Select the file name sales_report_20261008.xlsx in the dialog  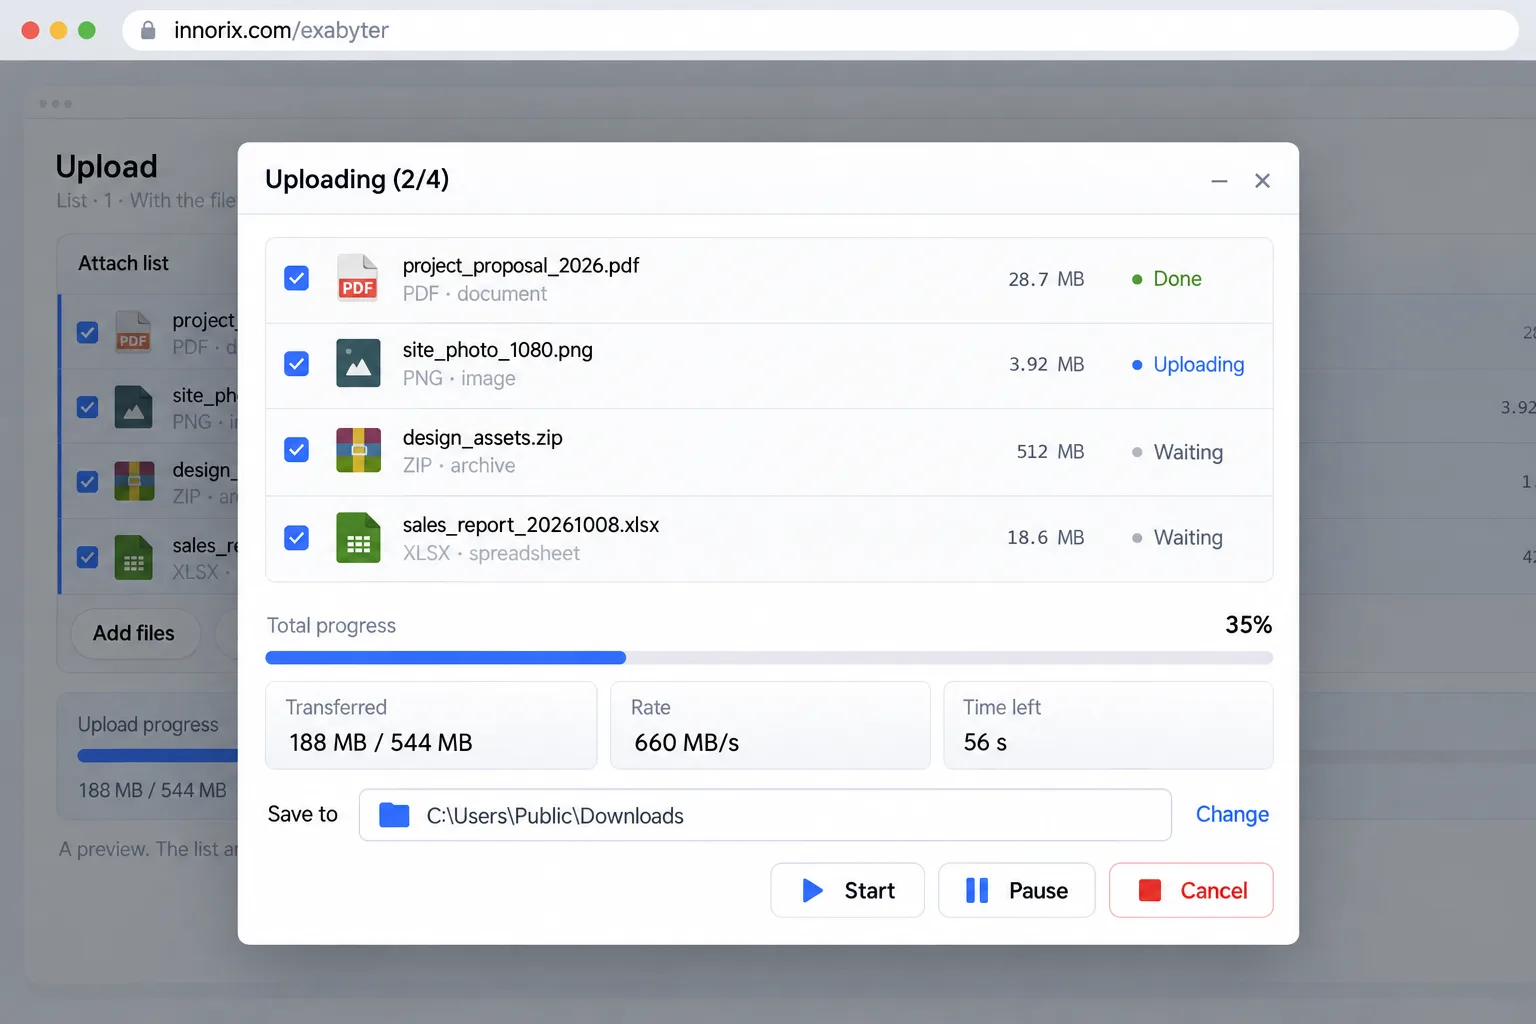pyautogui.click(x=531, y=525)
